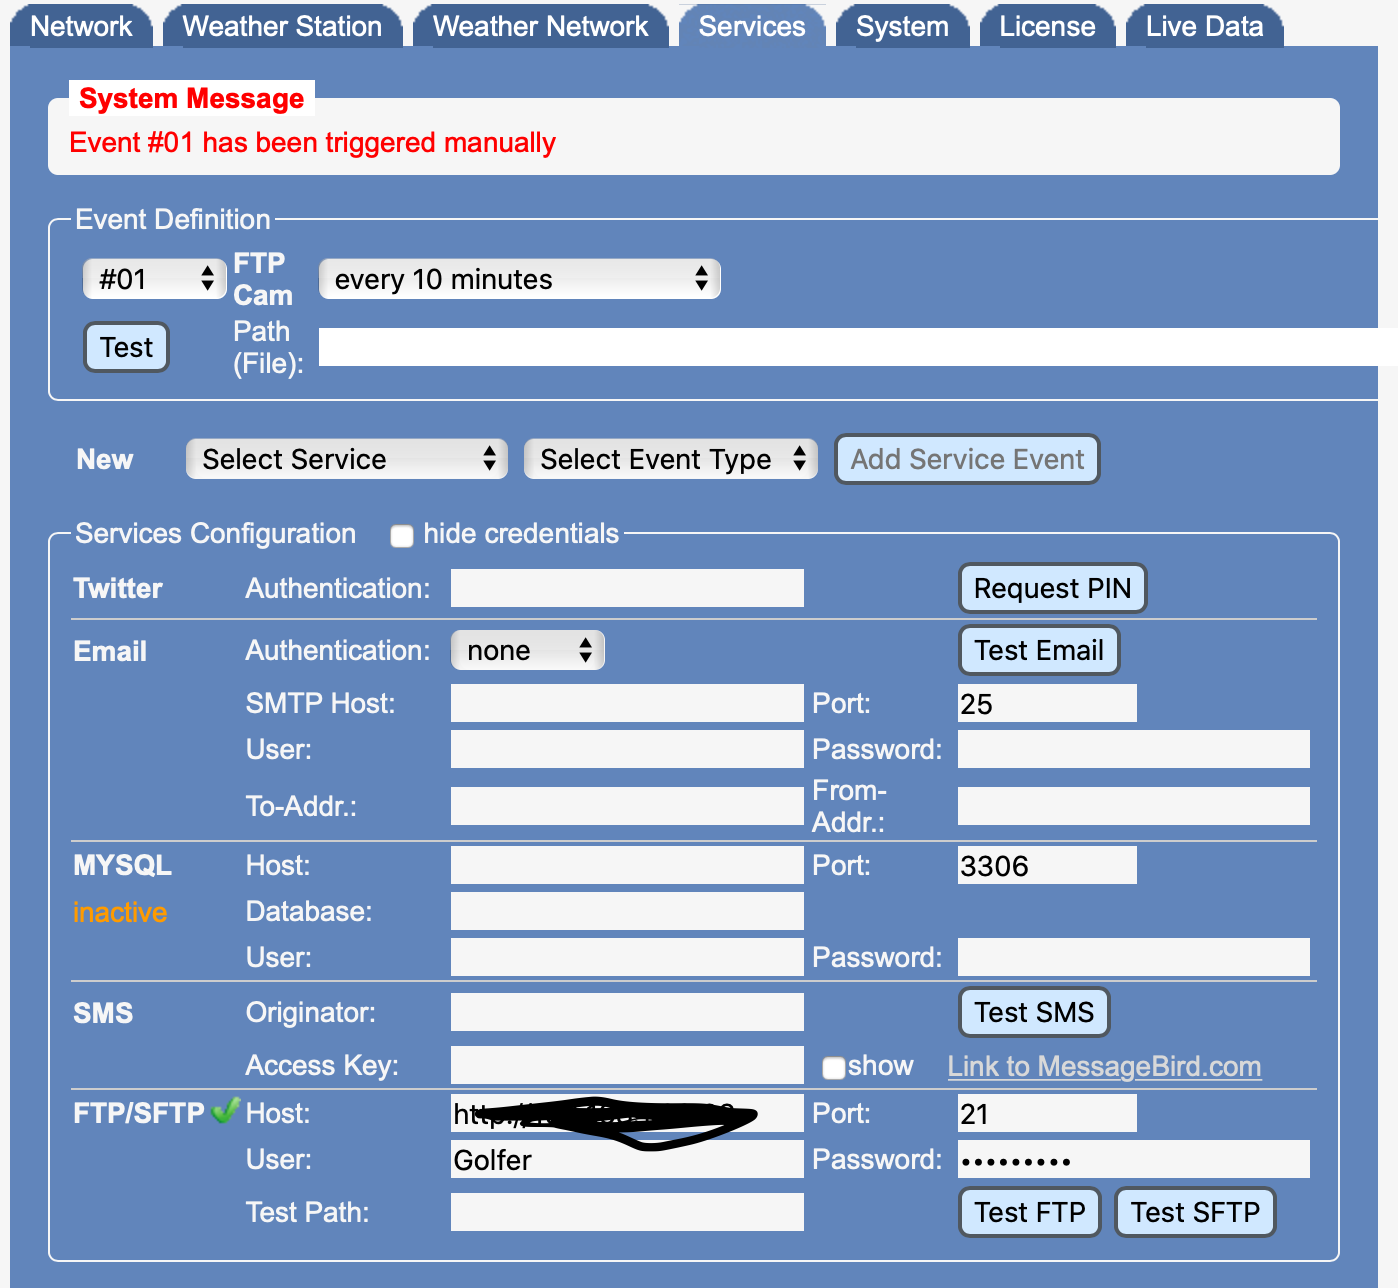The image size is (1398, 1288).
Task: Expand the 'every 10 minutes' interval dropdown
Action: click(x=519, y=279)
